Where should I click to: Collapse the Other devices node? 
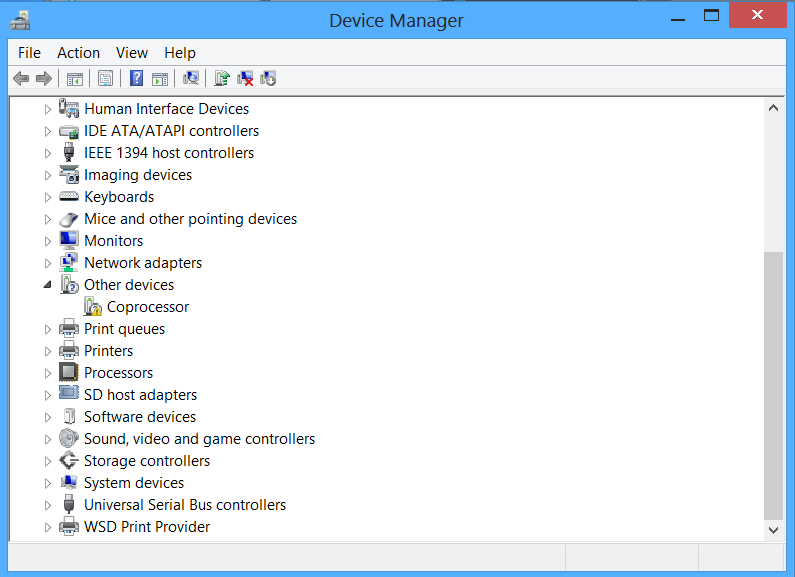[47, 285]
